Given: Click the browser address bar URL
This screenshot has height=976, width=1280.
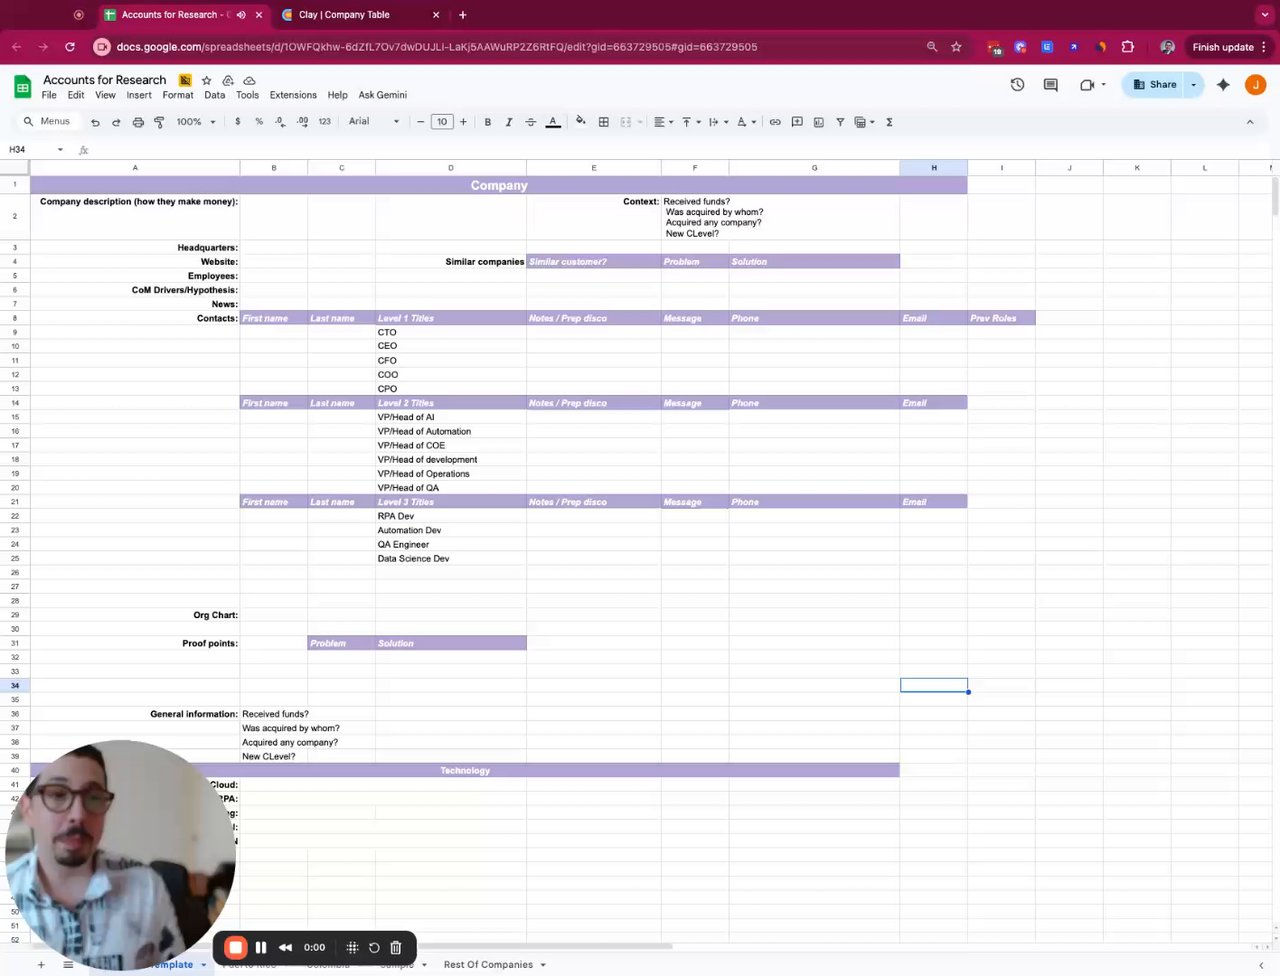Looking at the screenshot, I should (437, 47).
